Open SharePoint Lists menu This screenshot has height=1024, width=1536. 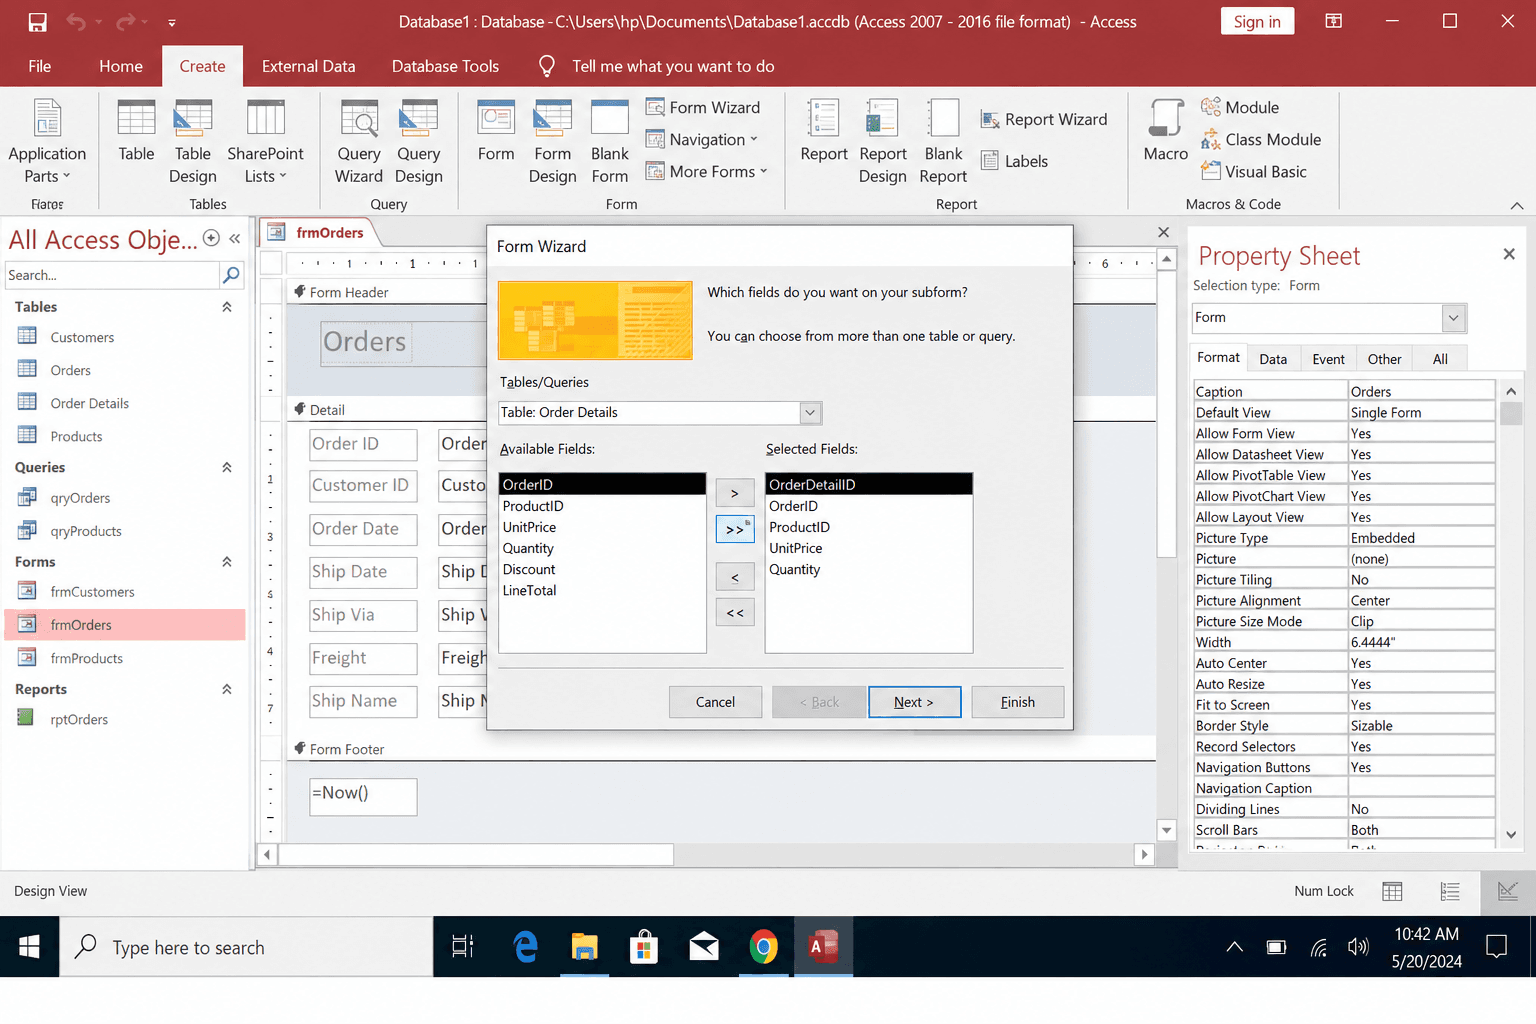265,141
